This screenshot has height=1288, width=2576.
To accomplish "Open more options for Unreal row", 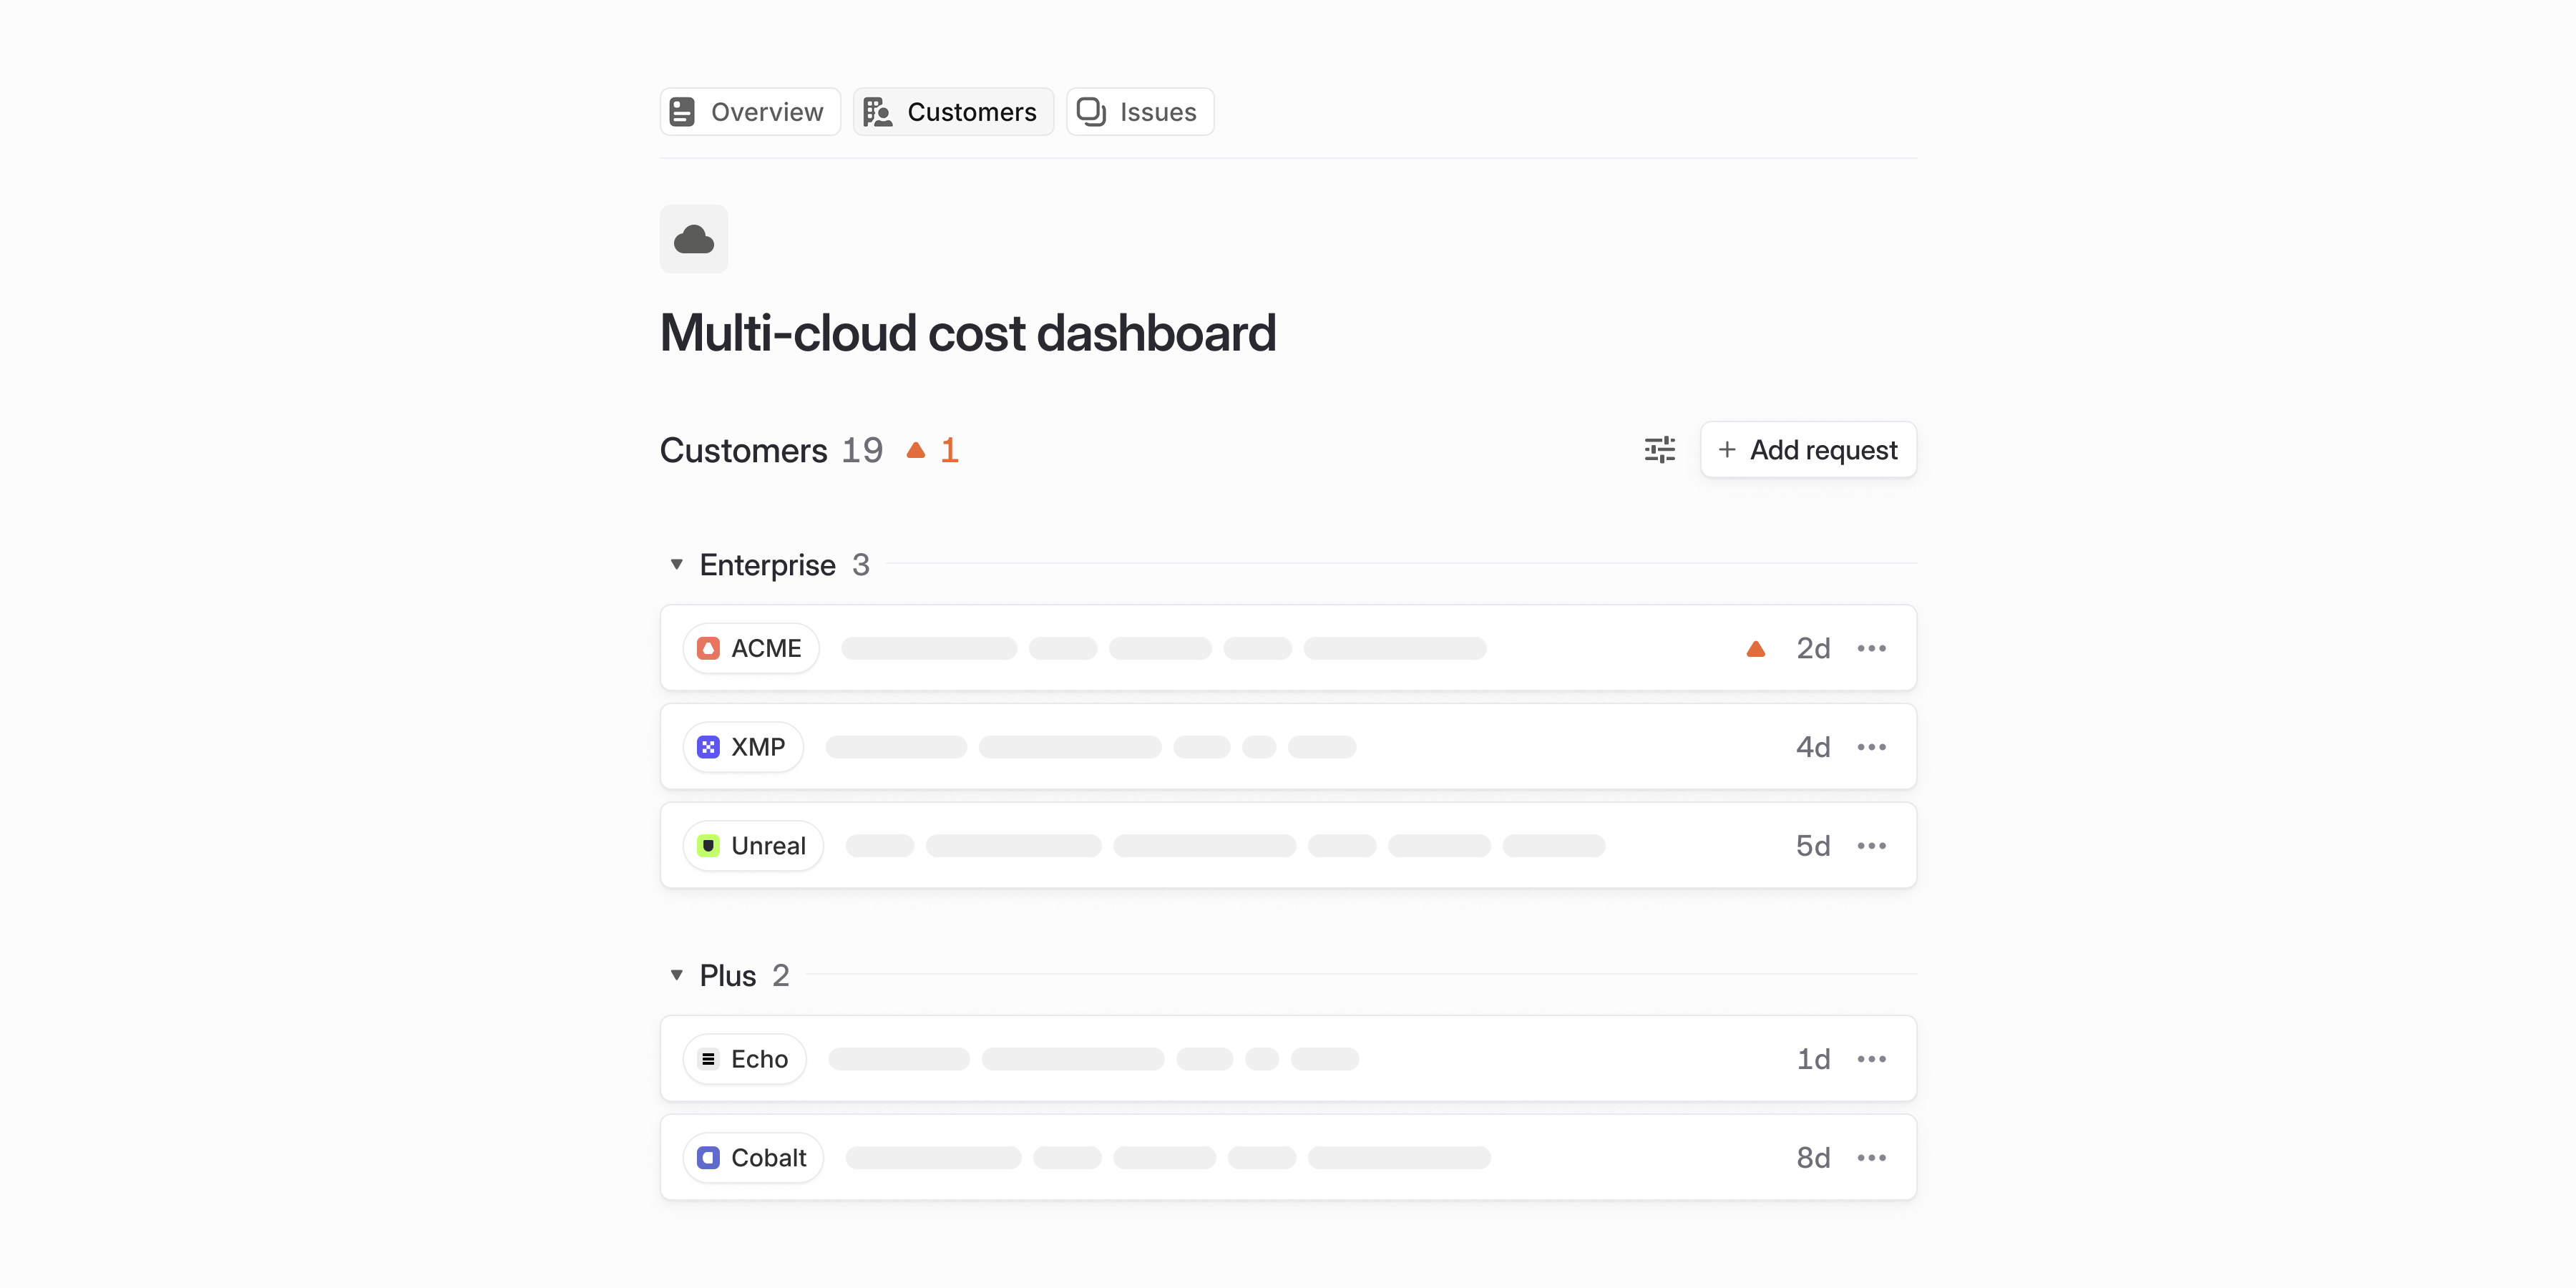I will [1871, 846].
